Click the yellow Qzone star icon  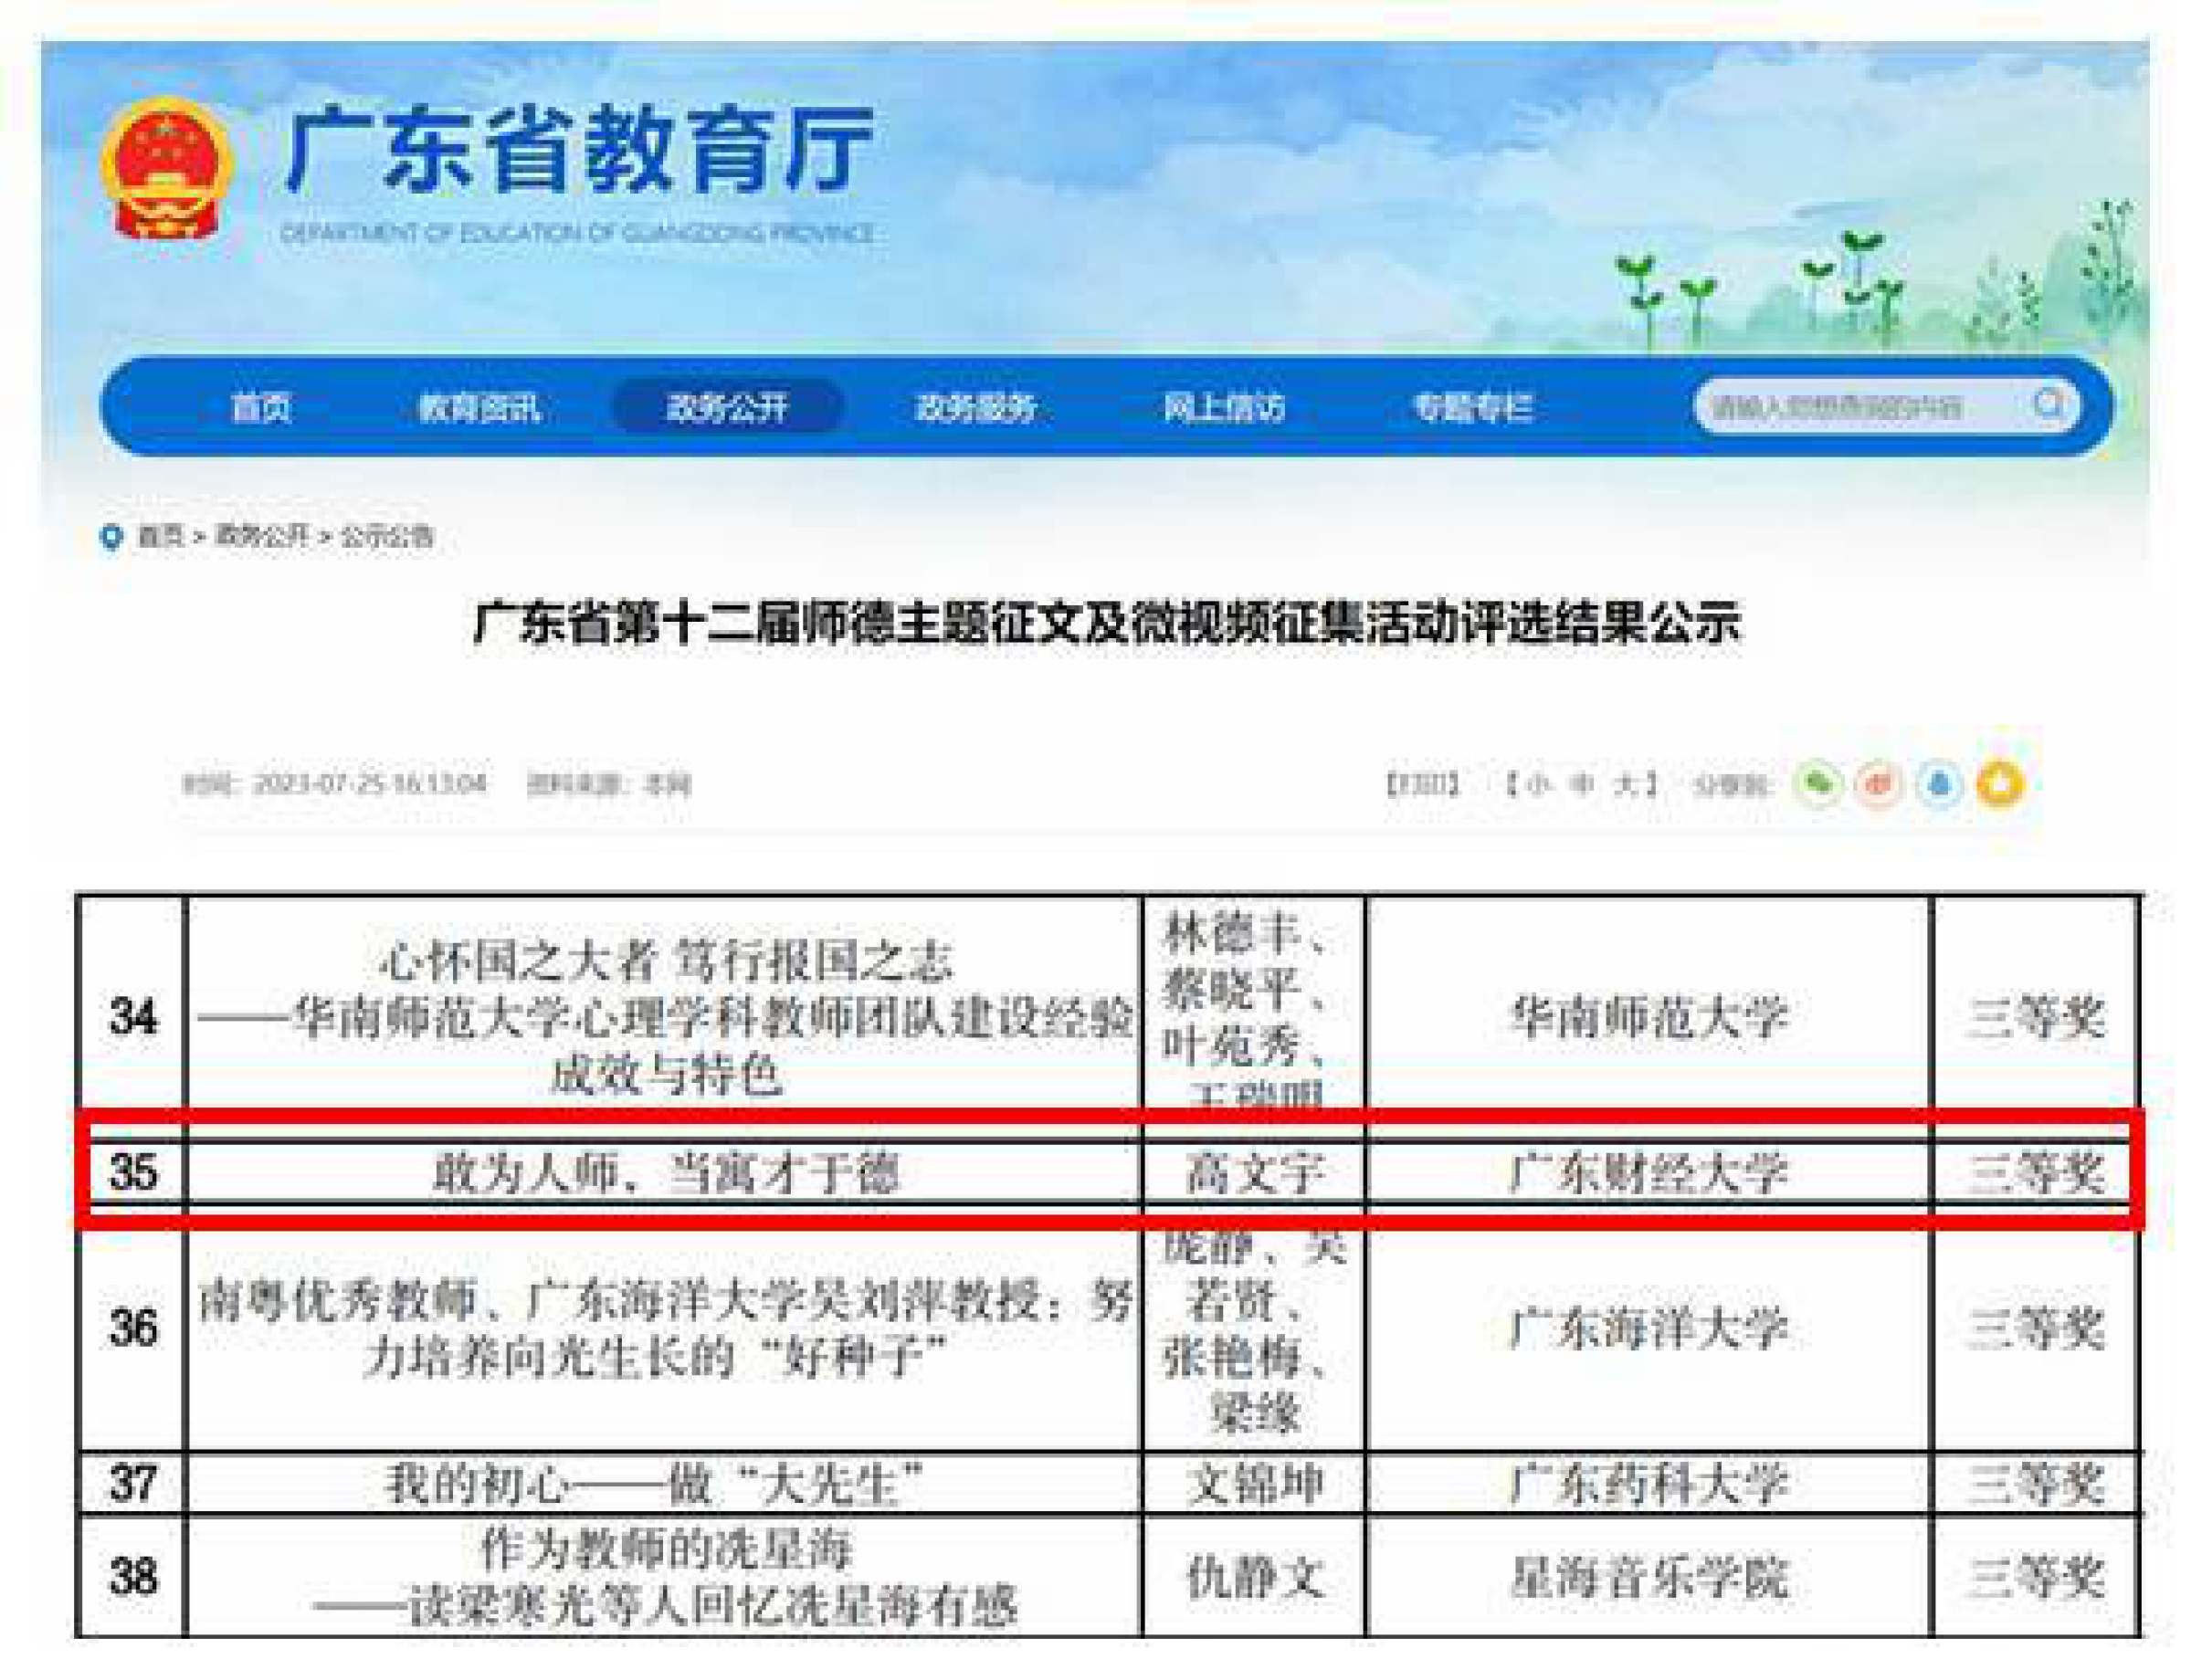click(x=2000, y=784)
